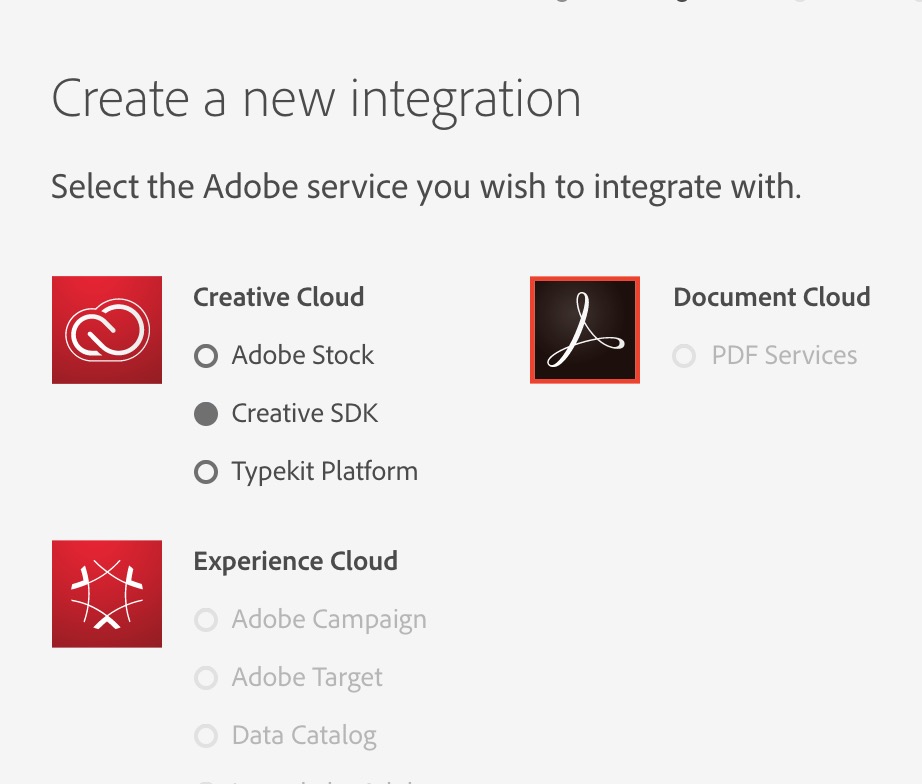Select the Adobe Stock radio button
Viewport: 922px width, 784px height.
coord(206,356)
